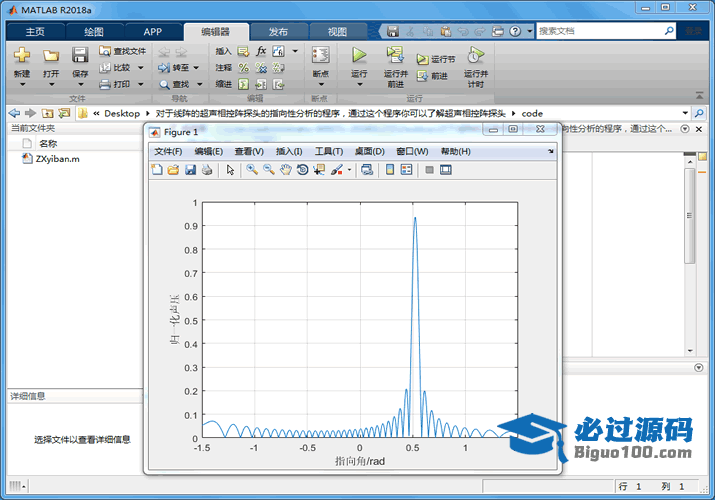Toggle Insert Legend icon
715x500 pixels.
point(406,170)
